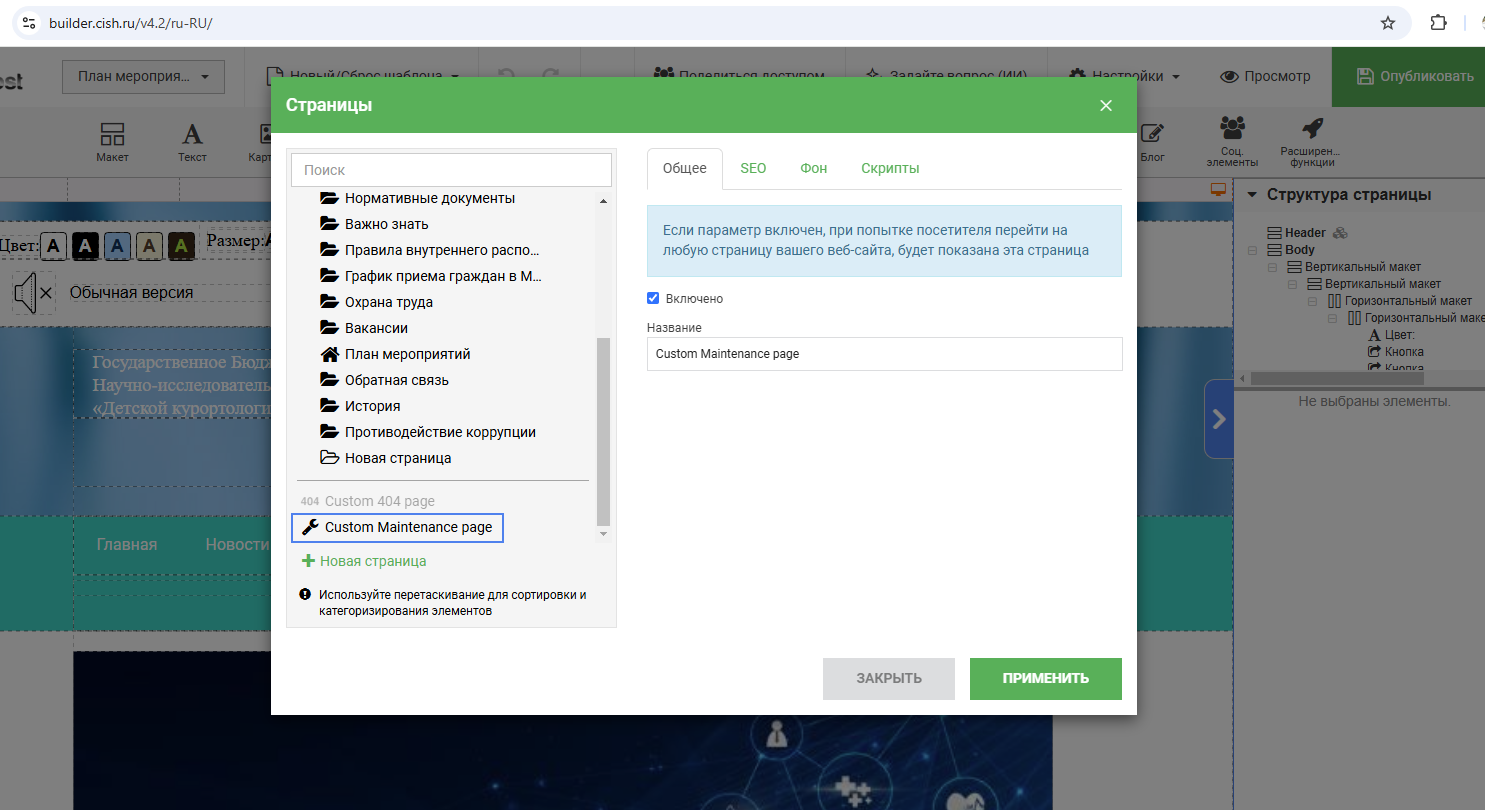Open the Соц. элементы tool
This screenshot has height=810, width=1485.
click(x=1232, y=129)
